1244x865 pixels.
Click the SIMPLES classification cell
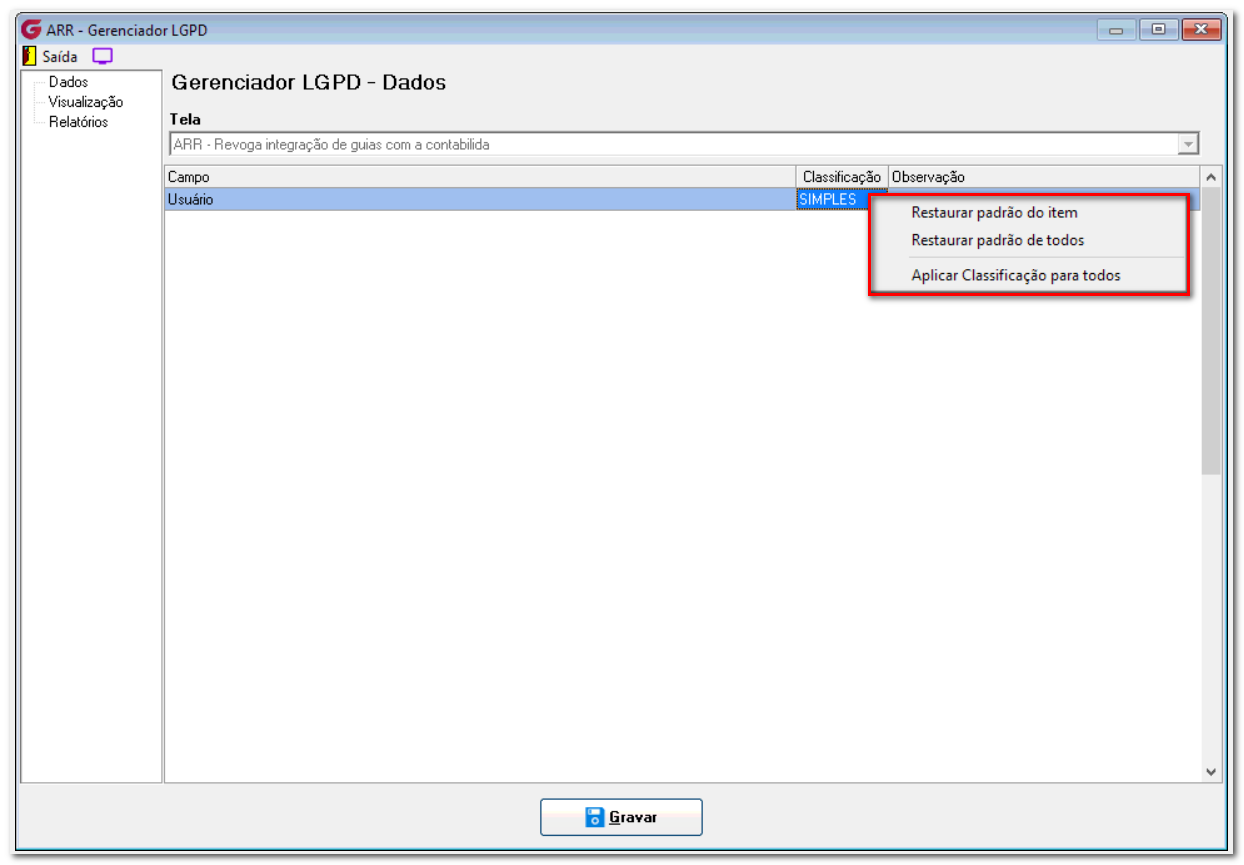point(841,199)
